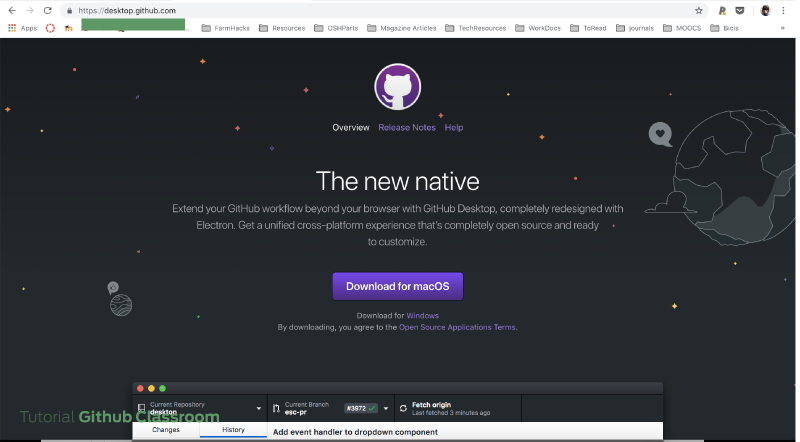Follow the Windows download link

point(422,315)
